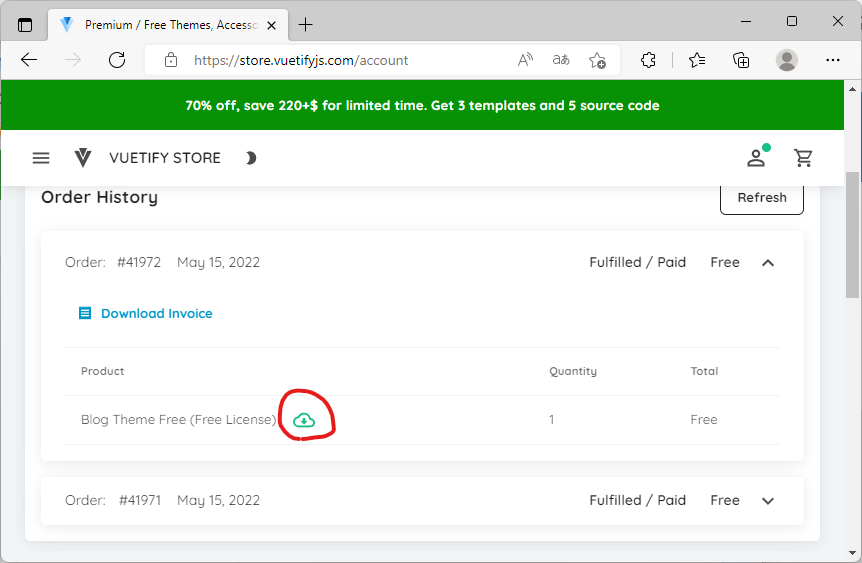862x563 pixels.
Task: Click the Total column header
Action: click(704, 371)
